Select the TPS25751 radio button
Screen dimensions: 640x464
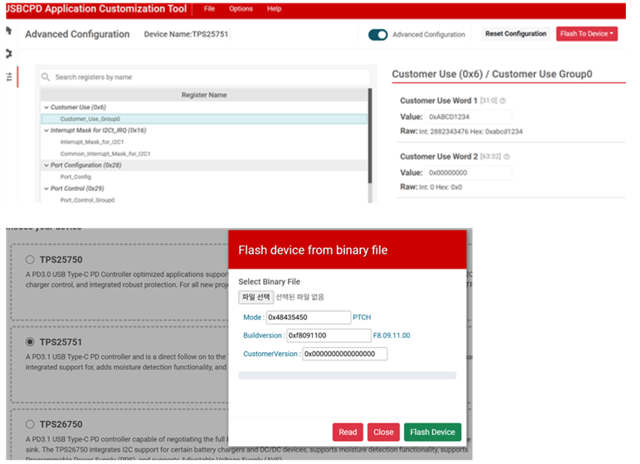tap(30, 342)
